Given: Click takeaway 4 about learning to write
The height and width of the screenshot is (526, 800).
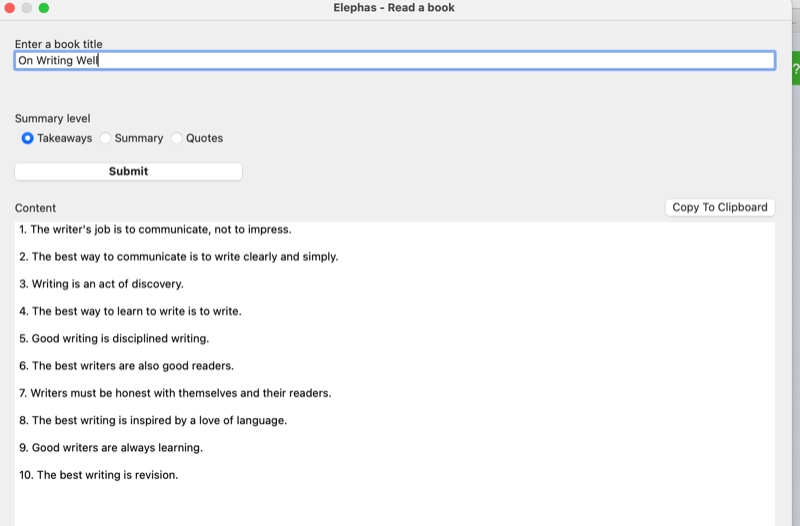Looking at the screenshot, I should pyautogui.click(x=130, y=311).
